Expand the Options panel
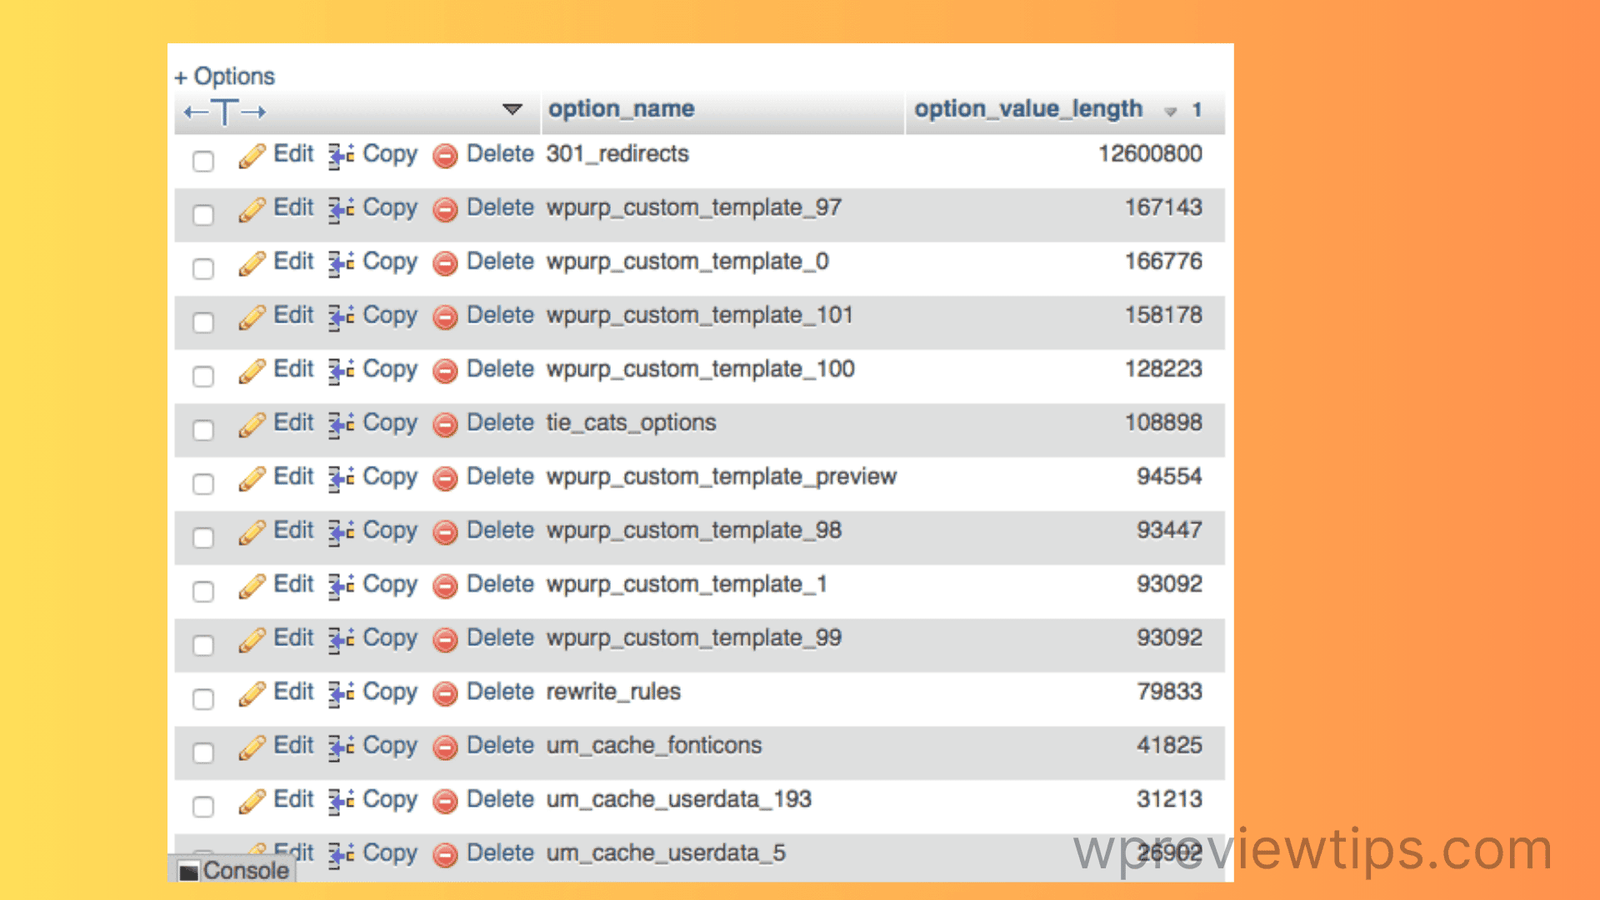 tap(224, 76)
